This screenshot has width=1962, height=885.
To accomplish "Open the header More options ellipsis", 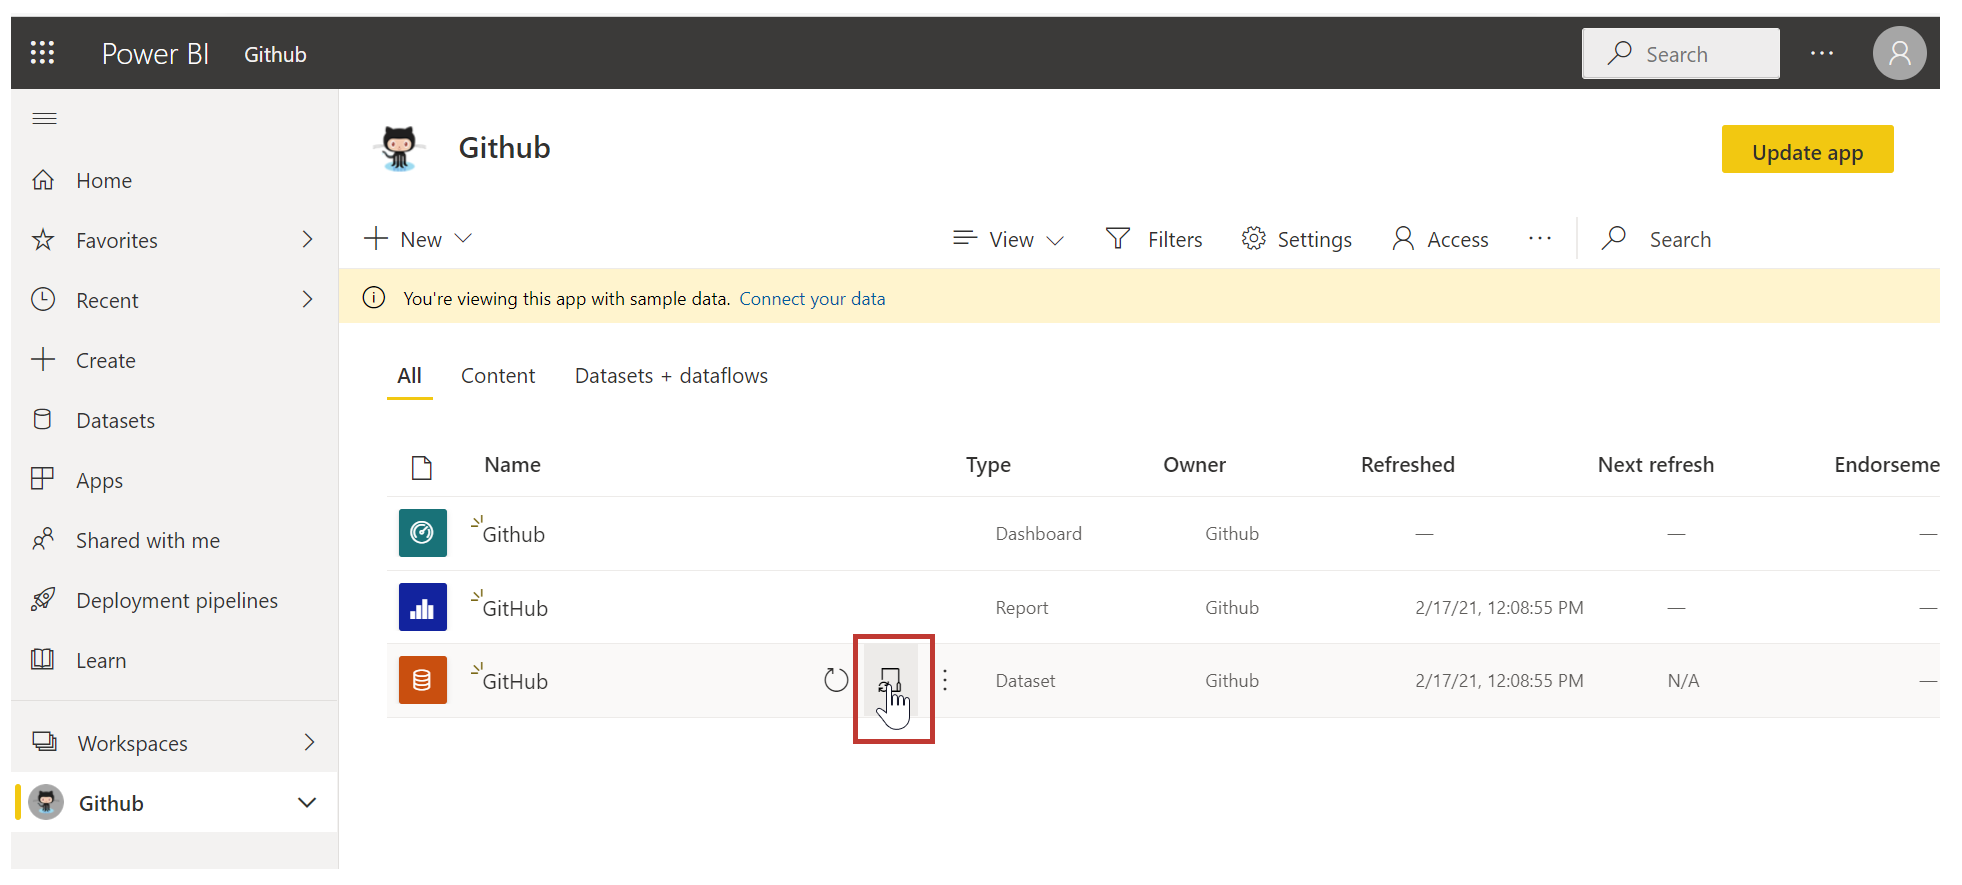I will point(1822,54).
